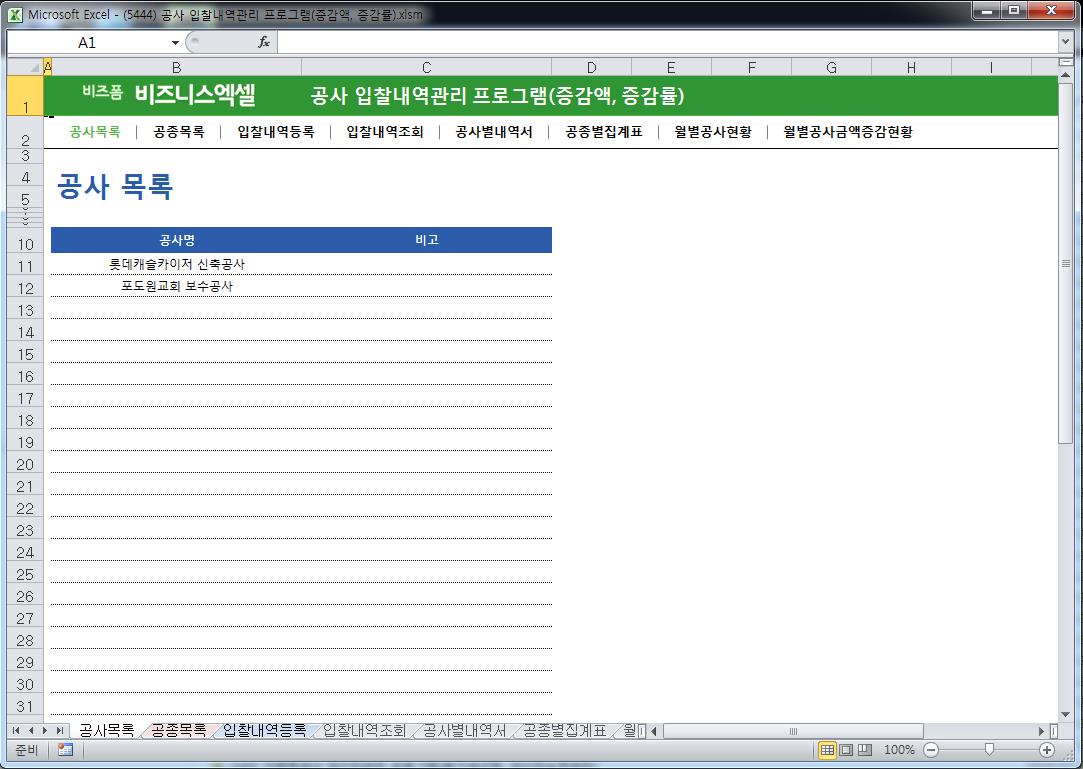Image resolution: width=1083 pixels, height=769 pixels.
Task: Click the macro recording icon in status bar
Action: coord(66,750)
